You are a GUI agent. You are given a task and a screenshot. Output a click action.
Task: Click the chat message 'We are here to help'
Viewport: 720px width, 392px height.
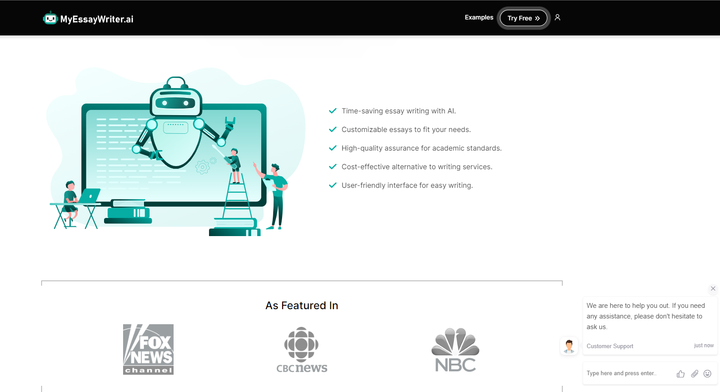pos(646,316)
